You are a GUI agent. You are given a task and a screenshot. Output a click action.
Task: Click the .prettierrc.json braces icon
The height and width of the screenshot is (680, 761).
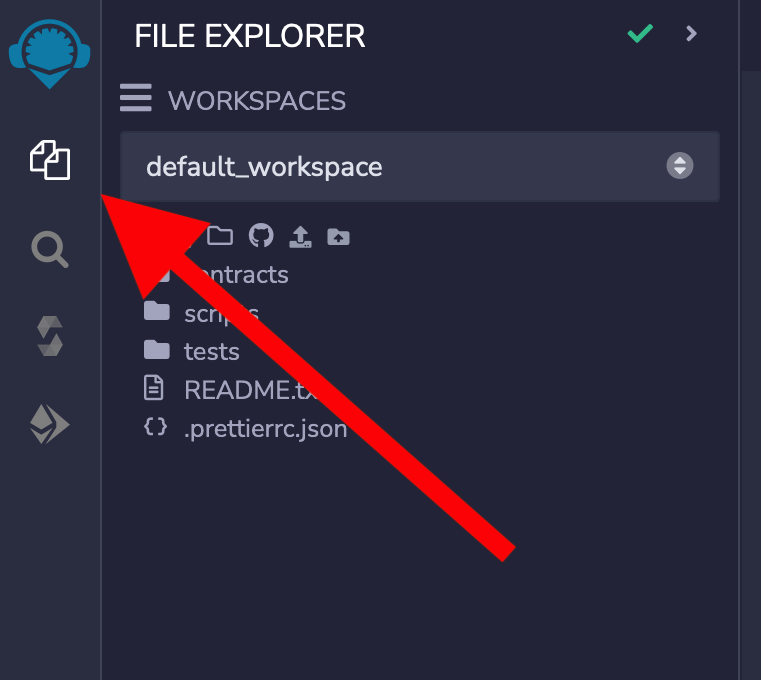[156, 427]
